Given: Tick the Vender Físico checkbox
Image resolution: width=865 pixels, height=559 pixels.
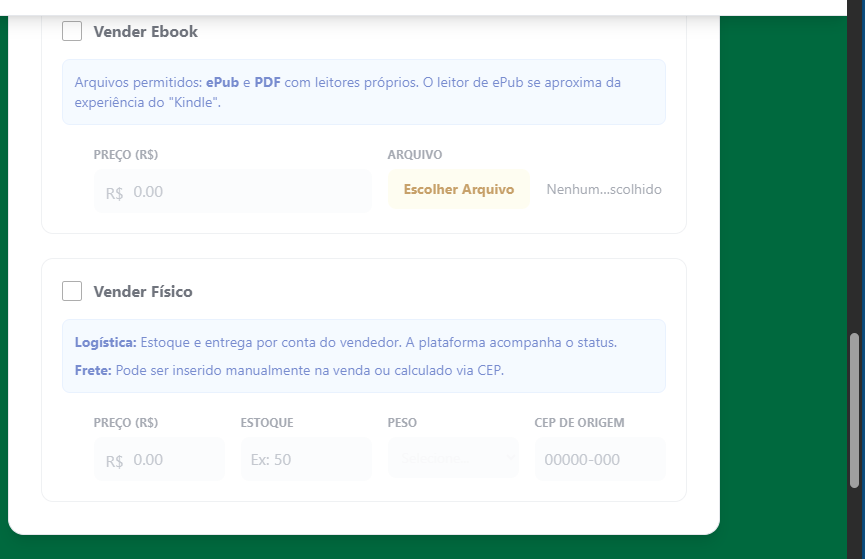Looking at the screenshot, I should (x=72, y=291).
